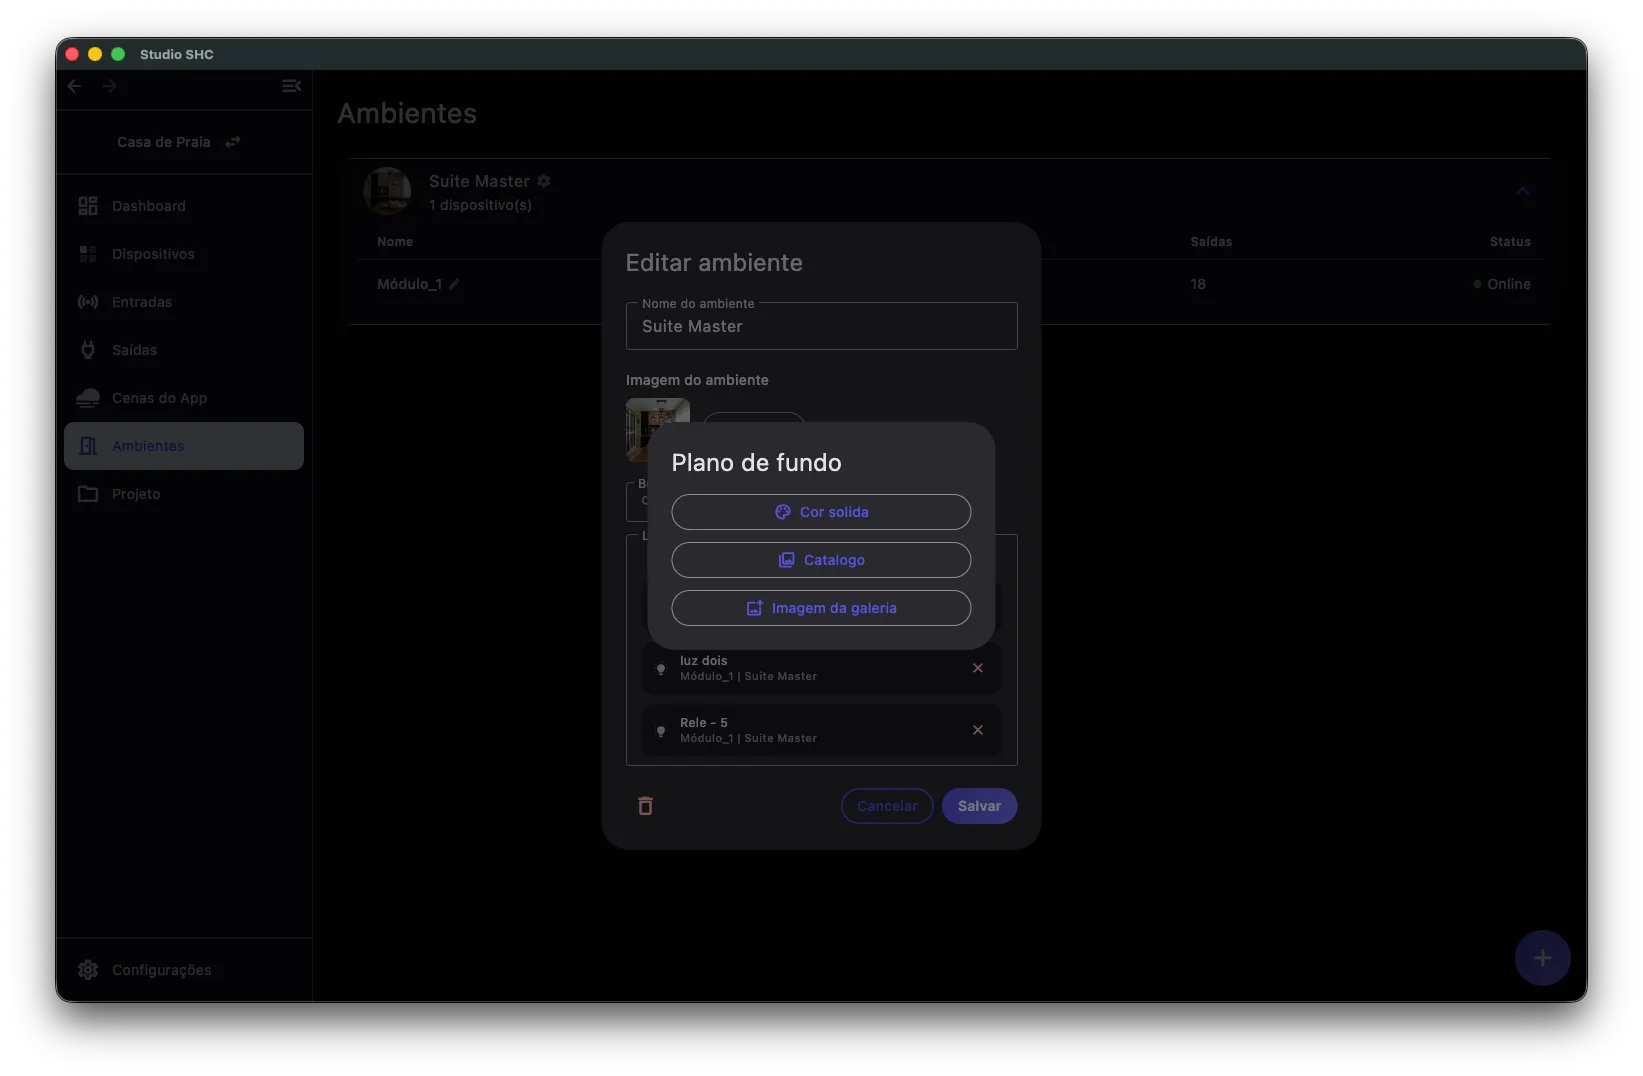Image resolution: width=1643 pixels, height=1076 pixels.
Task: Open Projeto in the sidebar
Action: tap(184, 494)
